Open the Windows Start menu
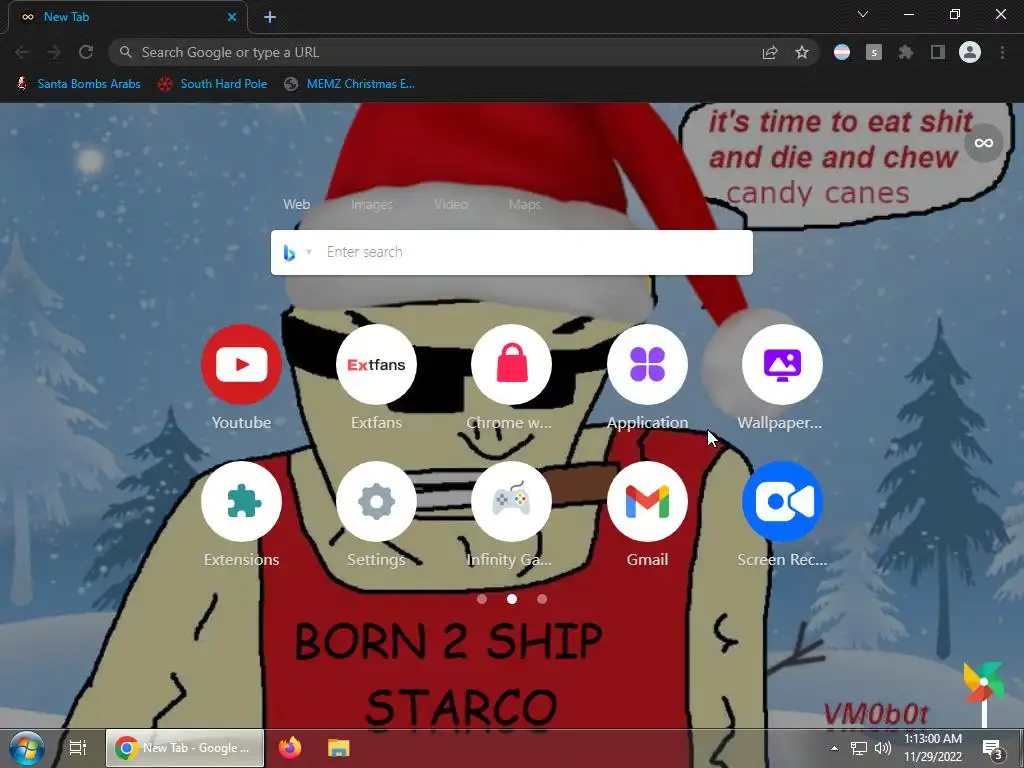Viewport: 1024px width, 768px height. point(27,748)
